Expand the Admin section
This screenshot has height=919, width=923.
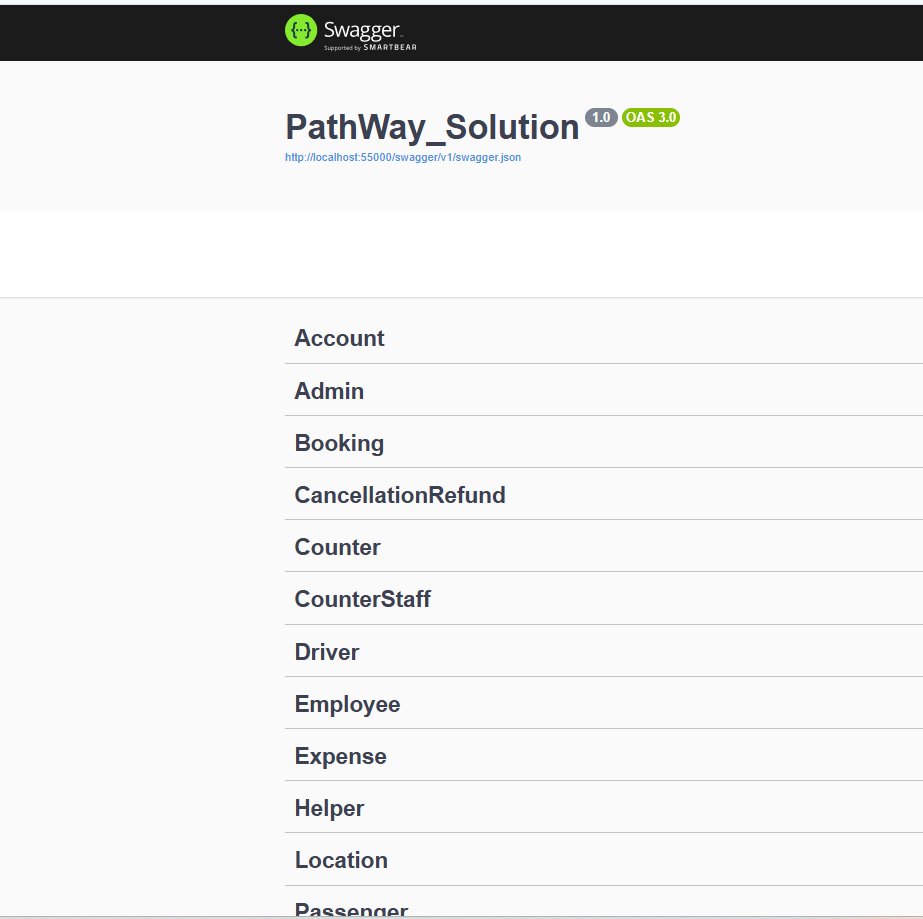tap(329, 391)
